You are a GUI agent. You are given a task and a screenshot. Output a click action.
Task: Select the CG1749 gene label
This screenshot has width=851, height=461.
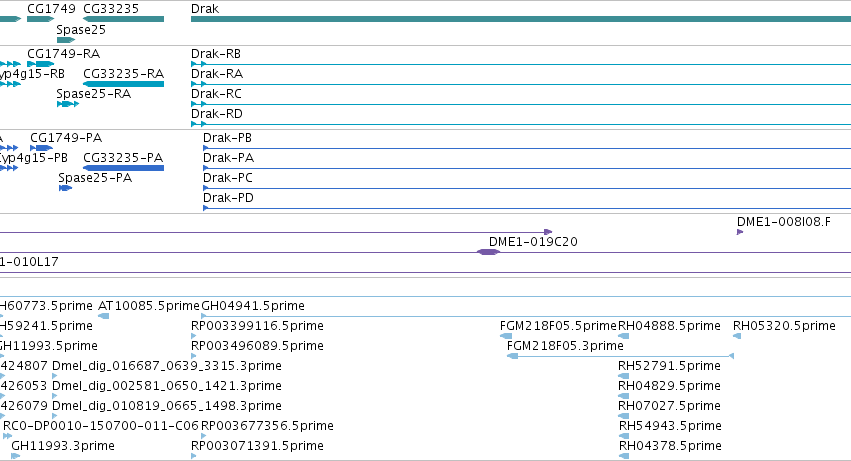coord(51,9)
